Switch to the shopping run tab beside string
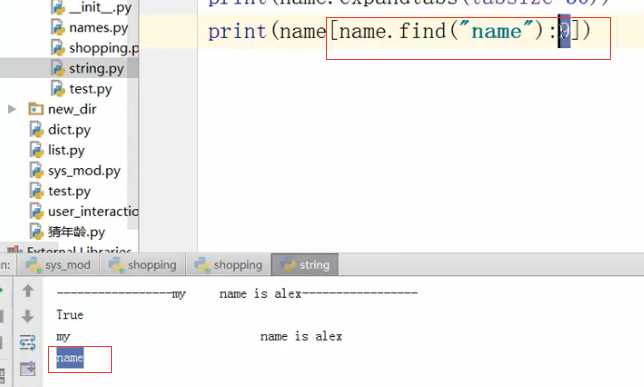 pyautogui.click(x=228, y=265)
